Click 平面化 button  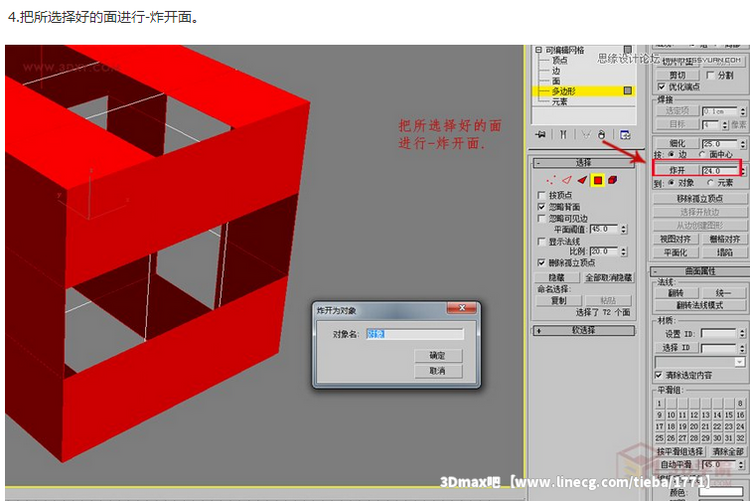pos(675,252)
